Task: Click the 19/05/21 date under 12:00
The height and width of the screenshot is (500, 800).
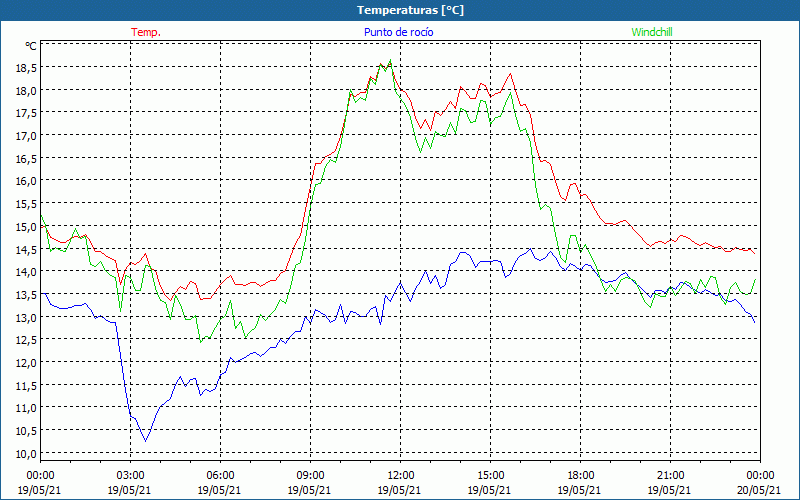Action: coord(399,490)
